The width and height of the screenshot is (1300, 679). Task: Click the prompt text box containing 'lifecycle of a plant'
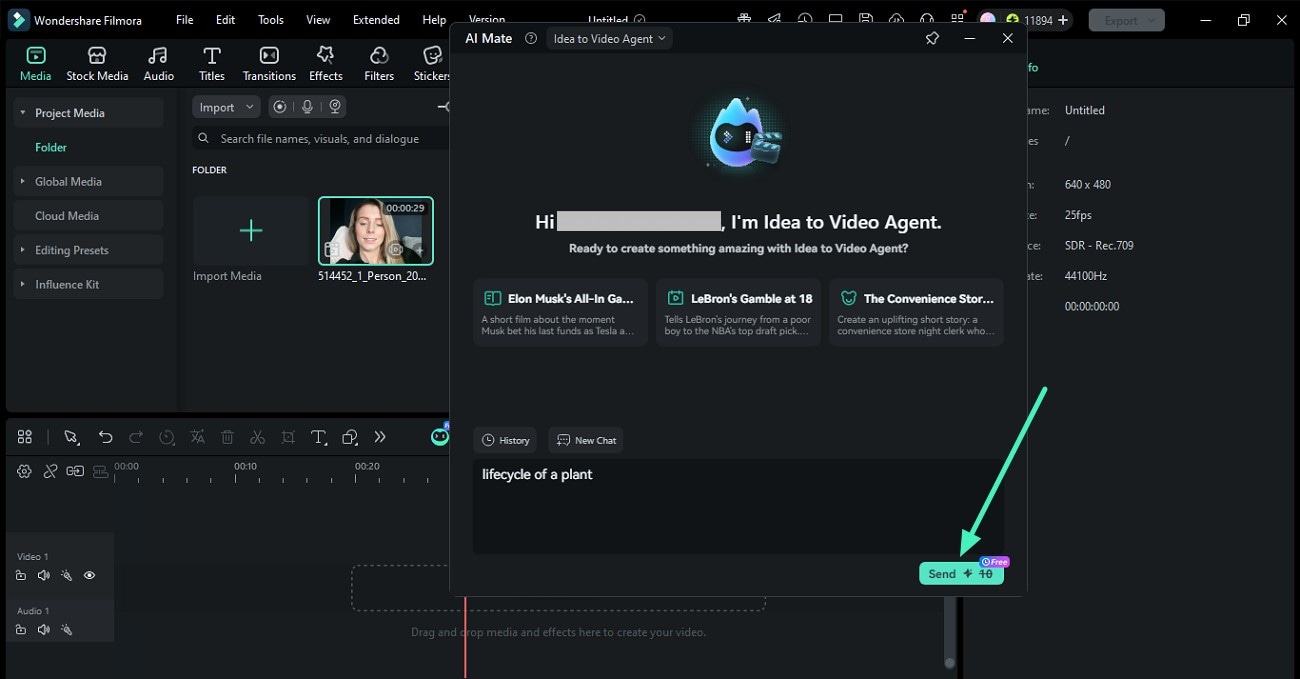(x=738, y=506)
